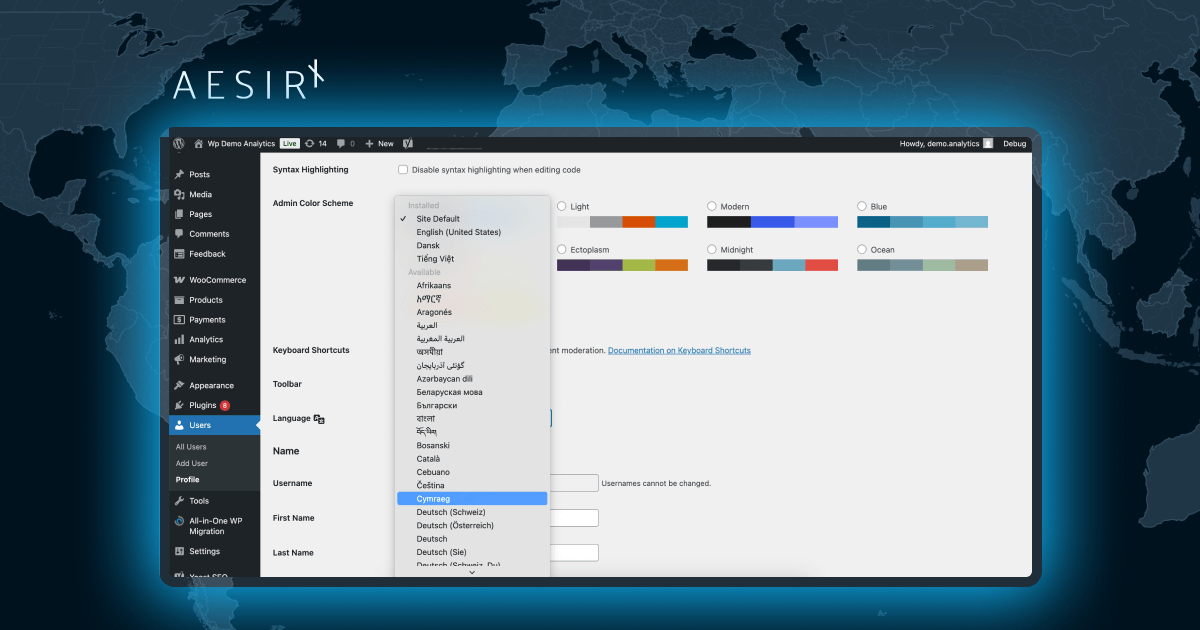Image resolution: width=1200 pixels, height=630 pixels.
Task: Click the Analytics bar chart icon
Action: click(179, 340)
